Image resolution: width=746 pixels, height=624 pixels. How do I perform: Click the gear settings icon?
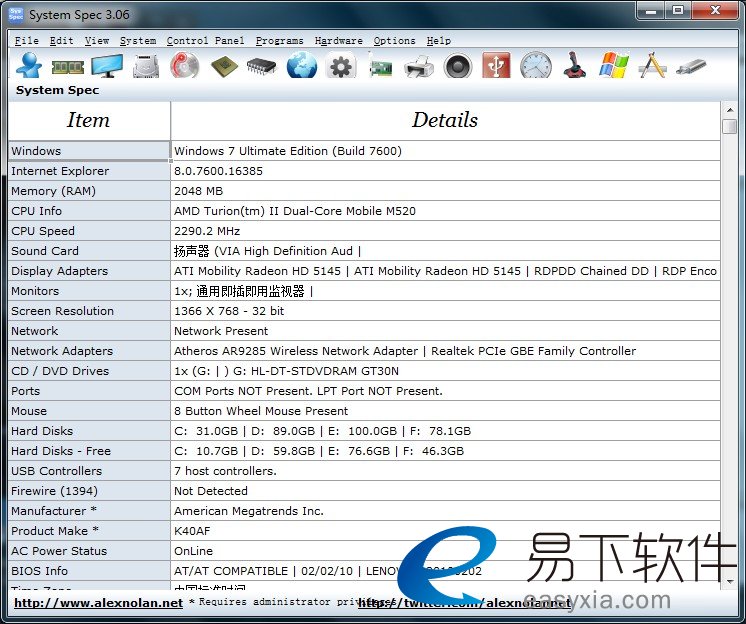tap(341, 66)
